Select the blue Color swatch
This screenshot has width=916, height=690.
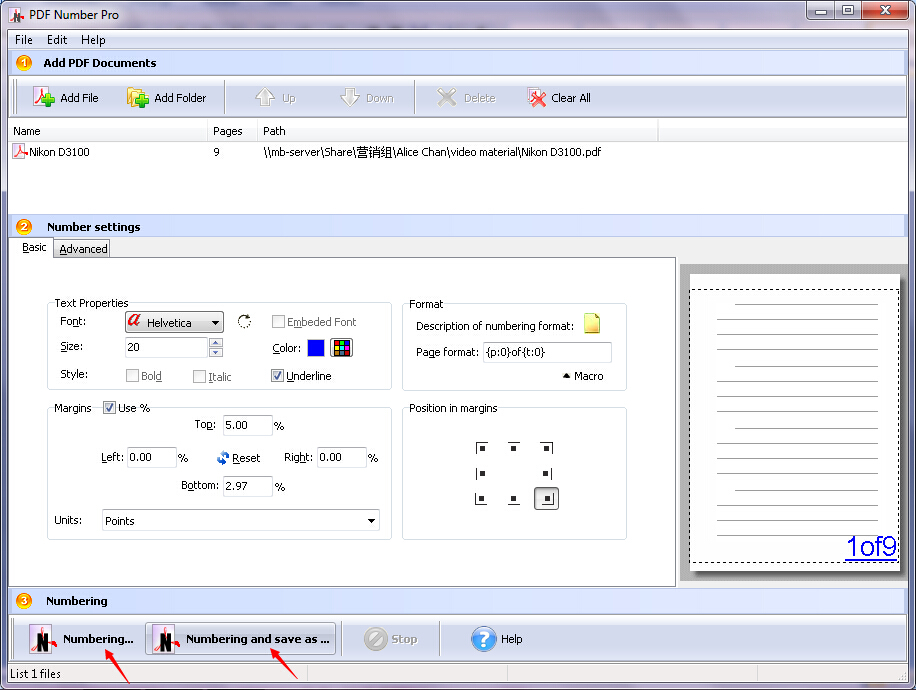pos(316,348)
